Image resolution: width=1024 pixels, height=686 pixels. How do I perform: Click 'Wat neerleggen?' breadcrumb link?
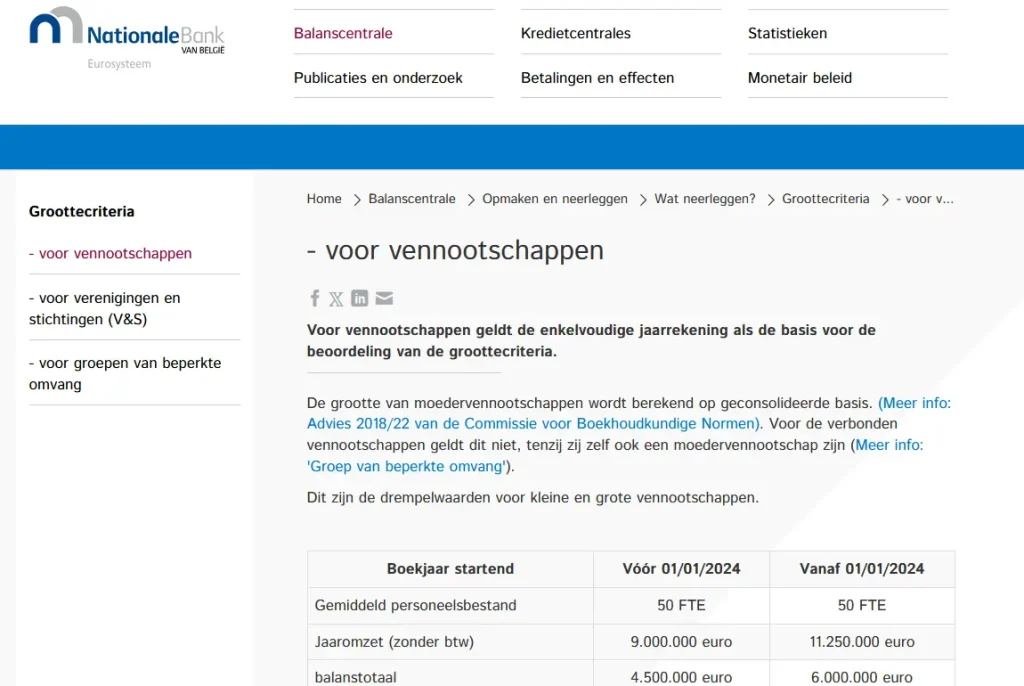tap(704, 199)
